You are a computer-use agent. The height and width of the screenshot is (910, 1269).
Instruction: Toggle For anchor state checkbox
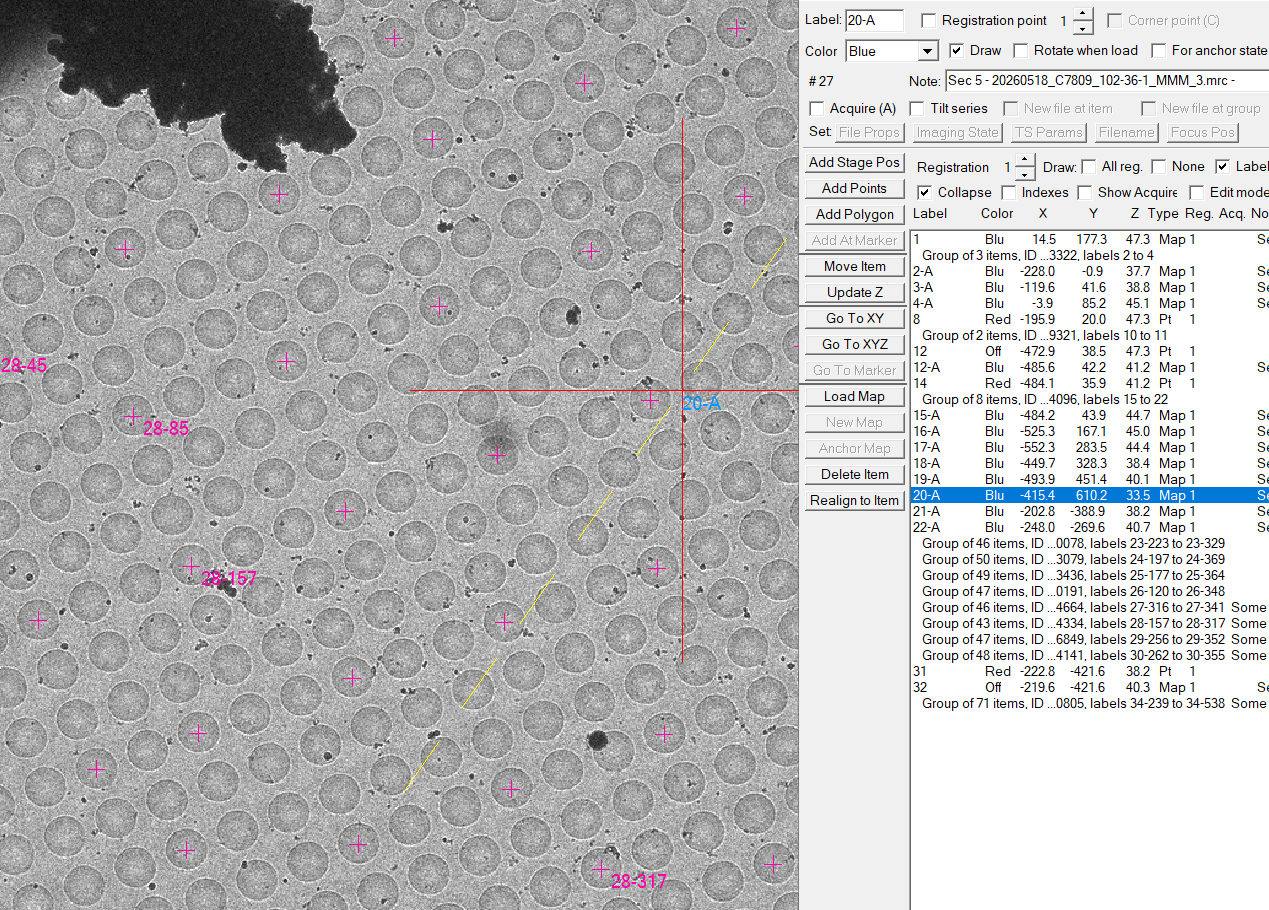[x=1158, y=50]
